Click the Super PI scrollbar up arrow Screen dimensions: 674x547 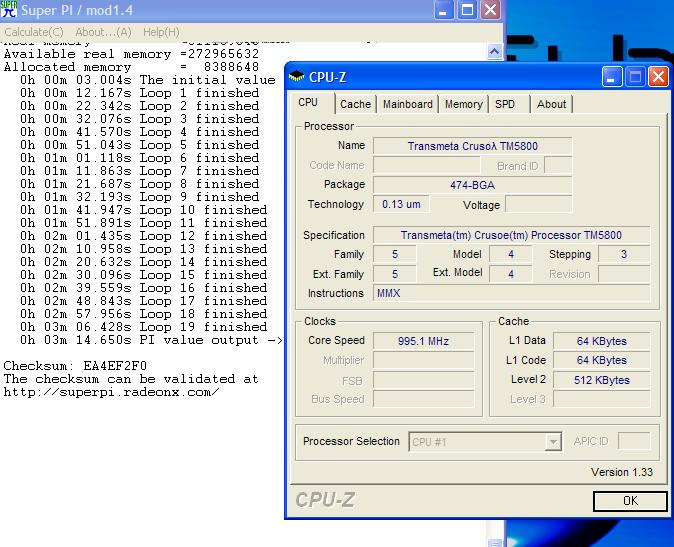(494, 52)
